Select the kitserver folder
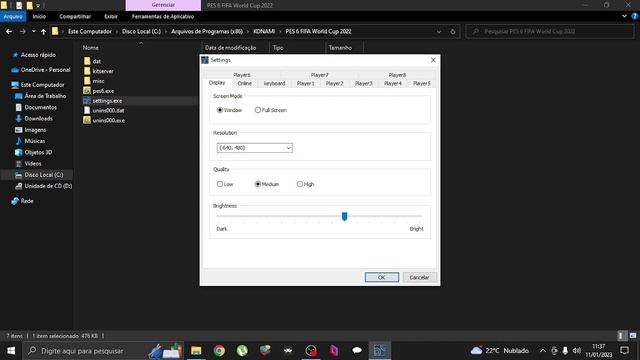 coord(103,71)
